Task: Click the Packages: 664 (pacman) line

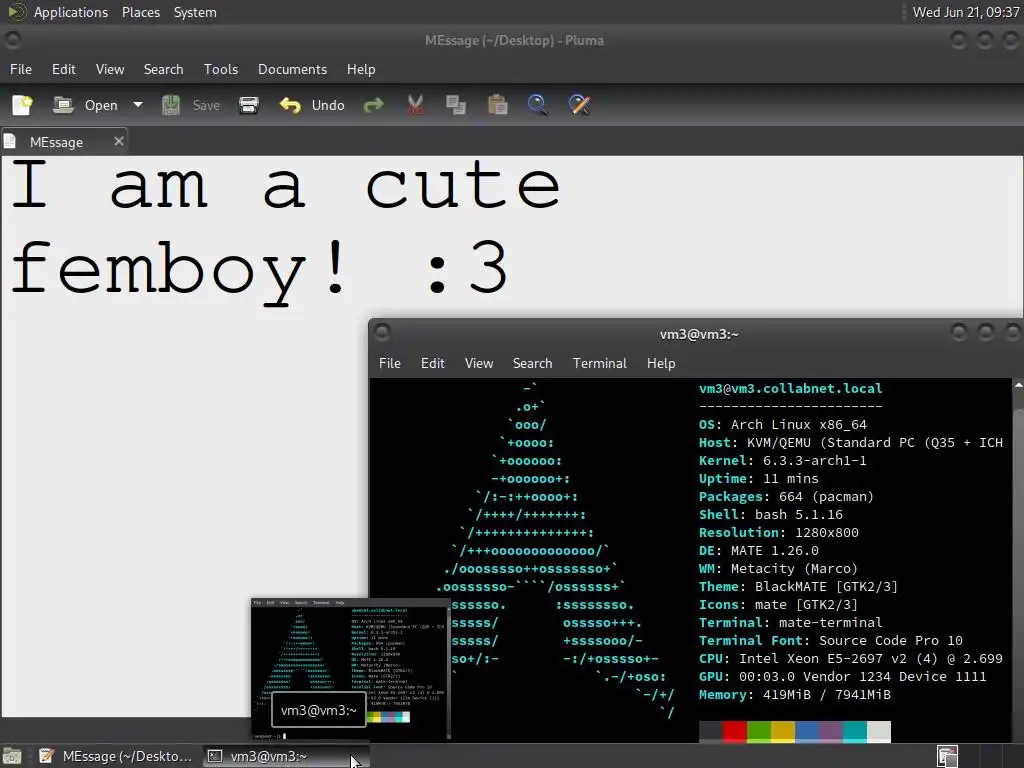Action: [786, 496]
